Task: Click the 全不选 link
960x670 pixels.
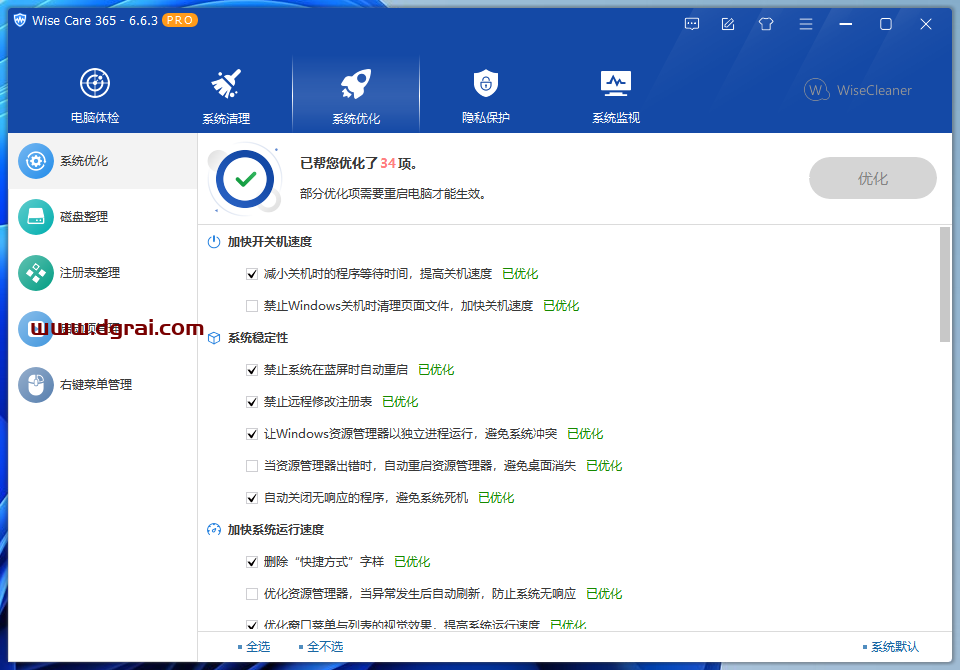Action: [325, 647]
